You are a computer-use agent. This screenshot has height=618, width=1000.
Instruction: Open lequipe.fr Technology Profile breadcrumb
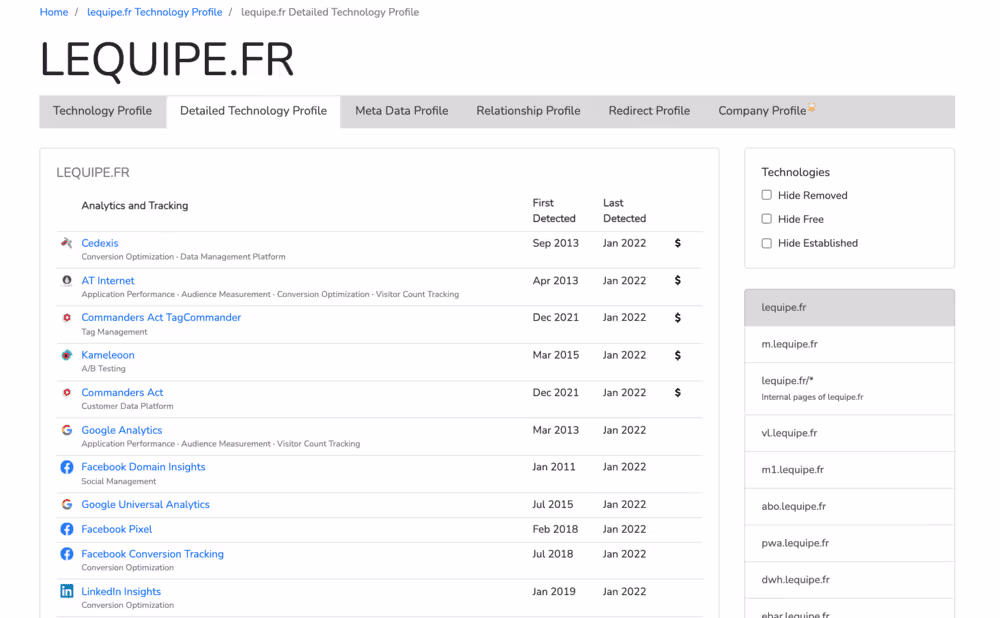[x=154, y=12]
